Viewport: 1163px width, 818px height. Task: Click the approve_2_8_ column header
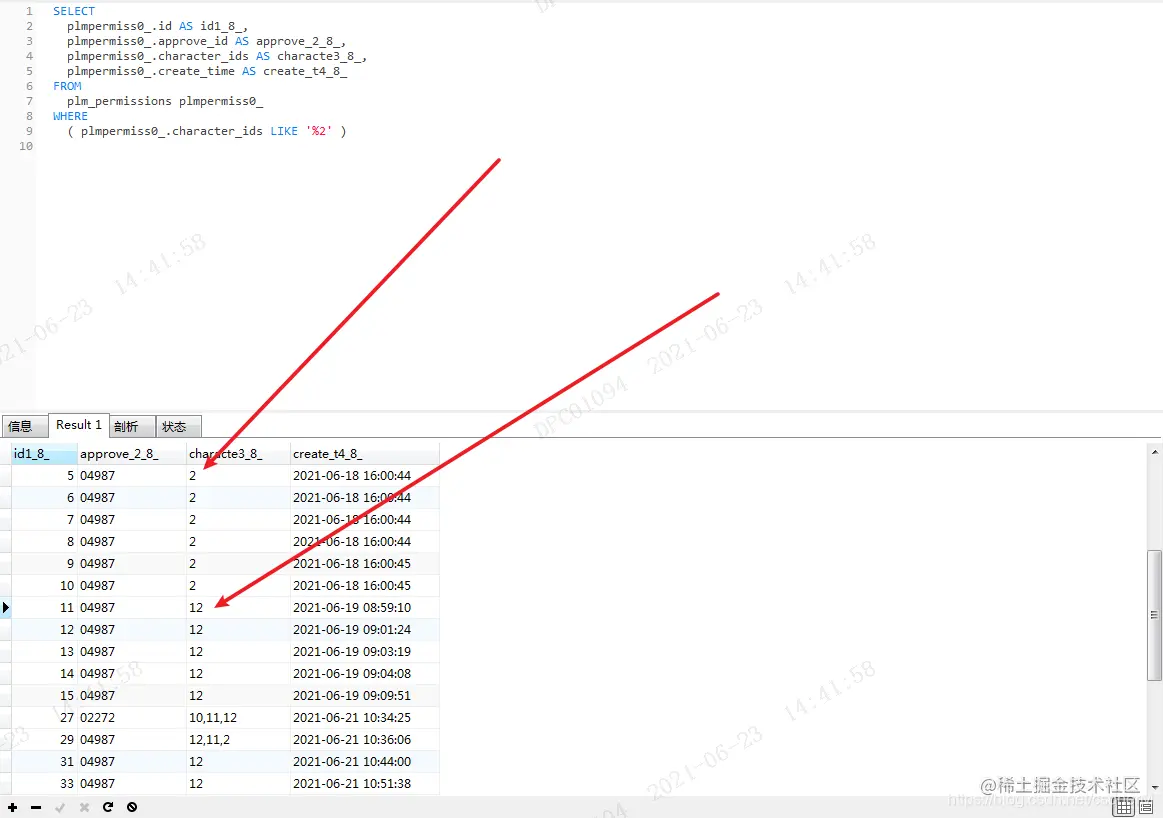(x=132, y=454)
